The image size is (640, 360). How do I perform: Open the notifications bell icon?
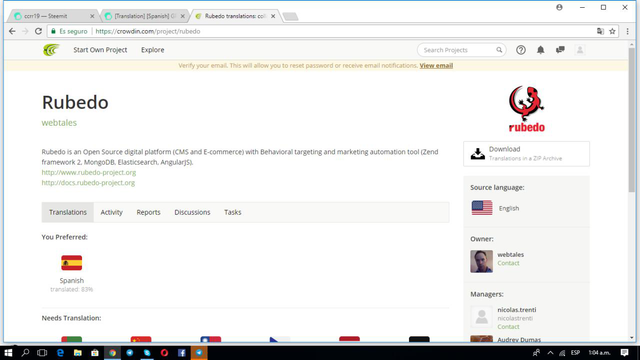(x=540, y=50)
